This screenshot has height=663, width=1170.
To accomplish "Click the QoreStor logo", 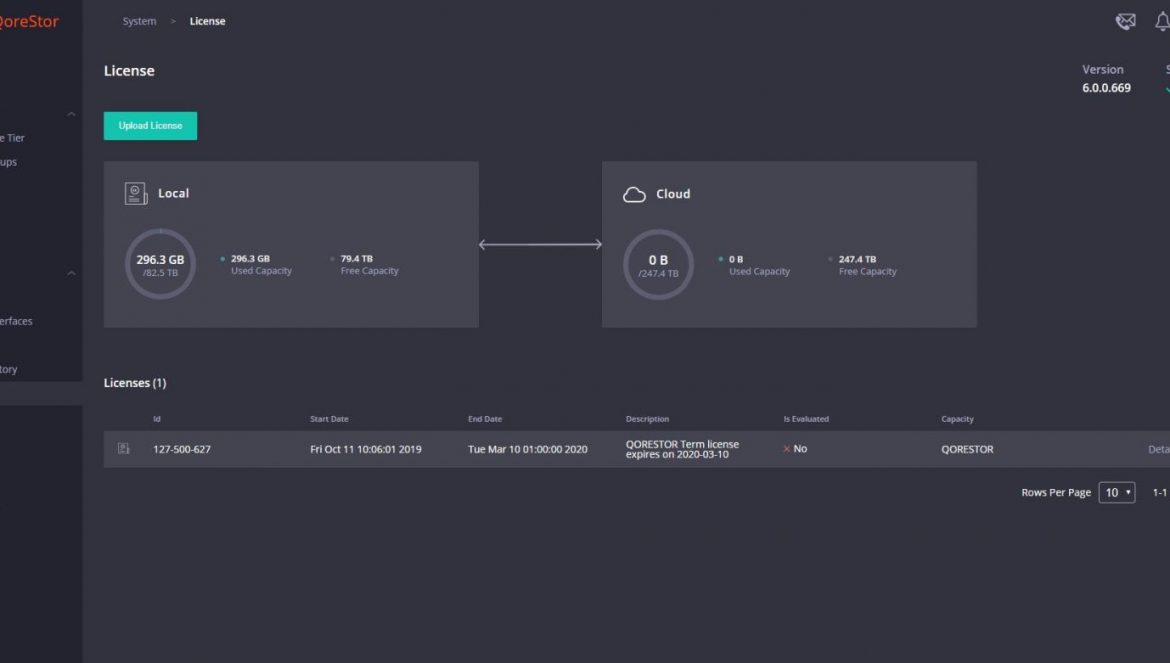I will [x=29, y=22].
